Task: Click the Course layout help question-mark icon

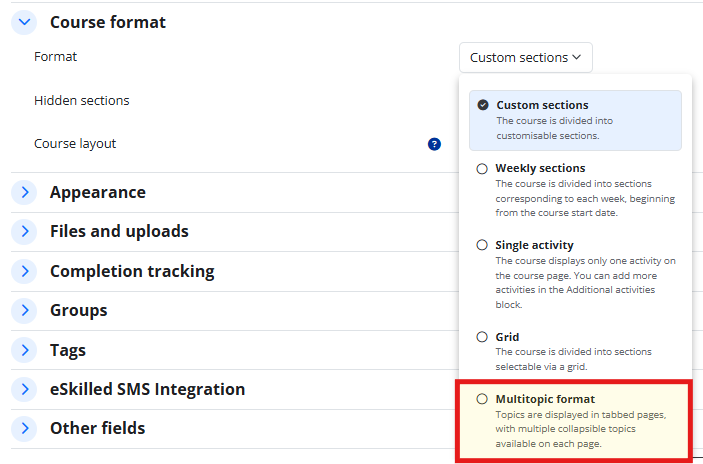Action: [x=434, y=144]
